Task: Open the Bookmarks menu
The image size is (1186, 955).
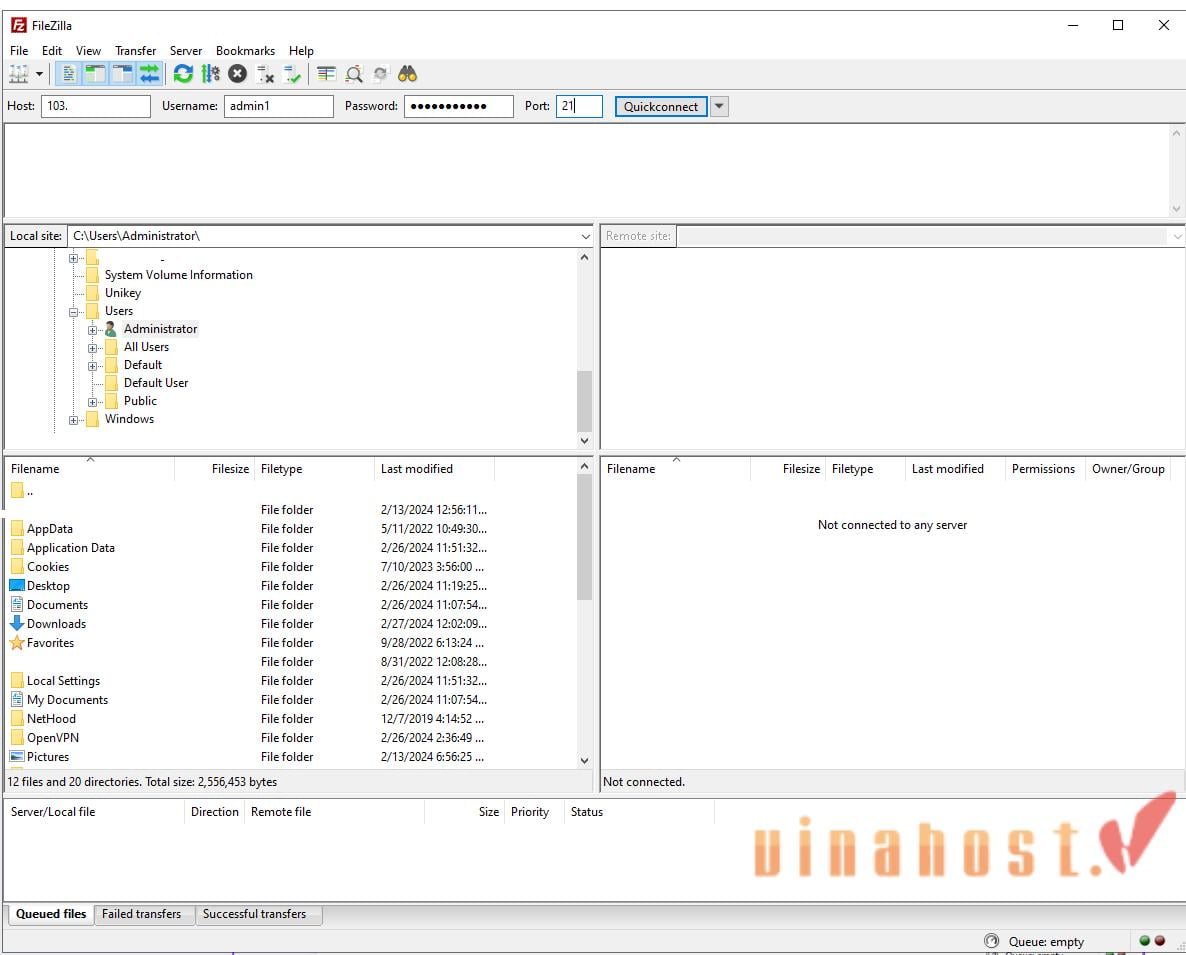Action: point(245,51)
